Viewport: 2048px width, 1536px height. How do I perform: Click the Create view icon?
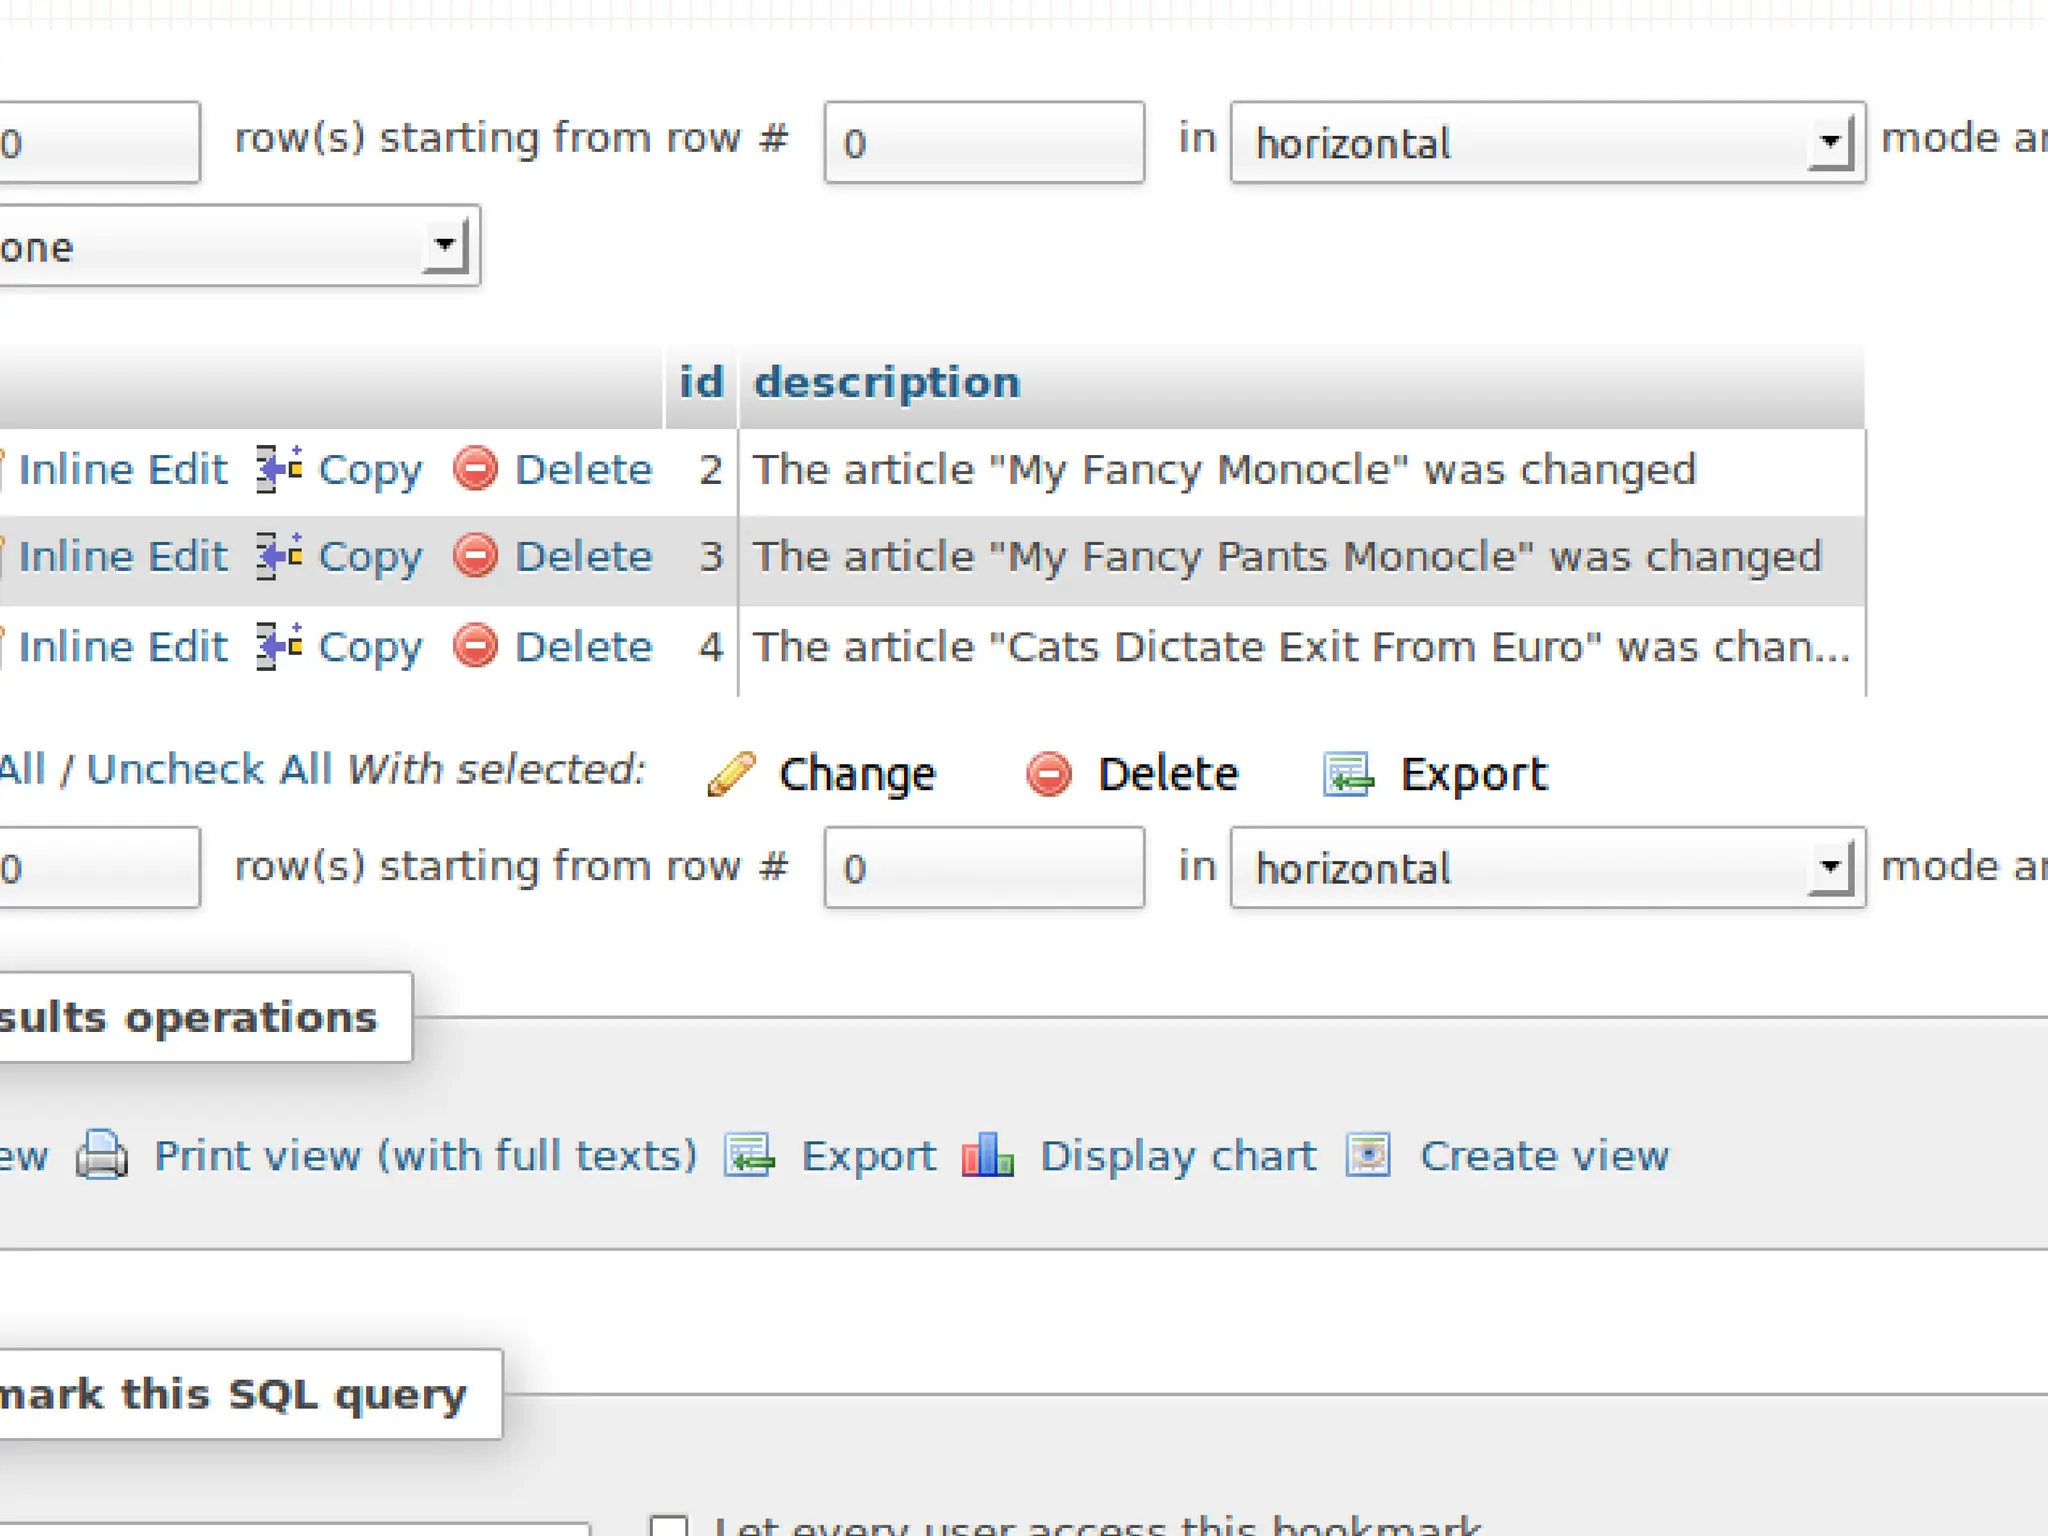click(1368, 1156)
